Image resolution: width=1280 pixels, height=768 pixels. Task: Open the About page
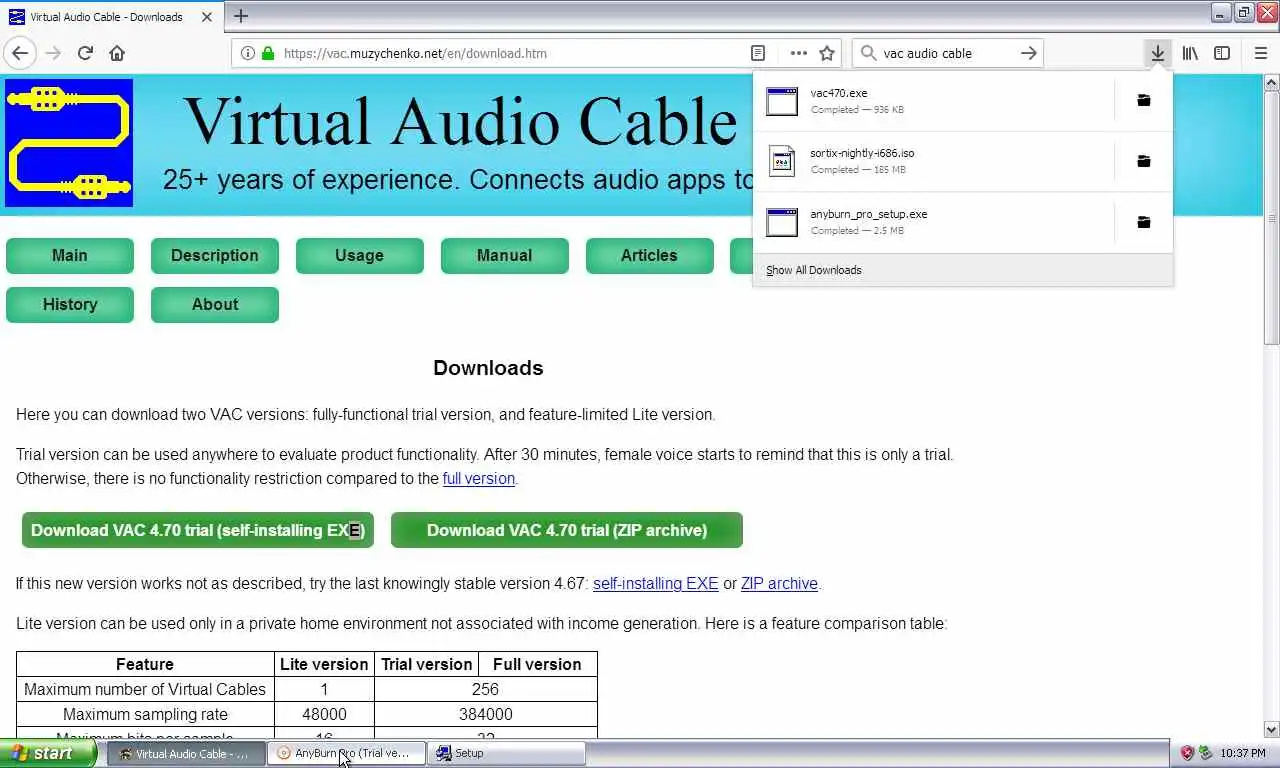coord(215,304)
